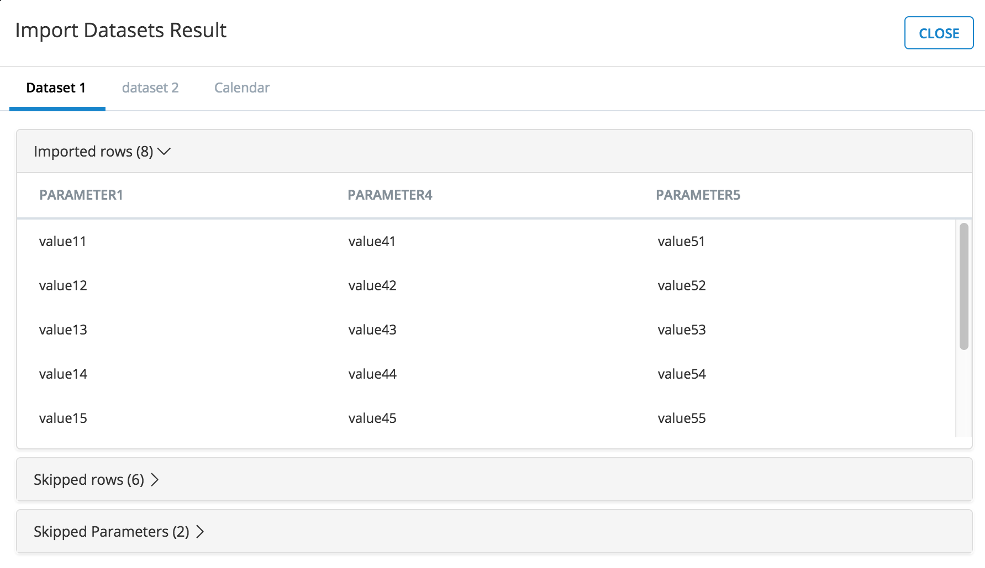
Task: Switch to the Dataset 1 tab
Action: pos(56,88)
